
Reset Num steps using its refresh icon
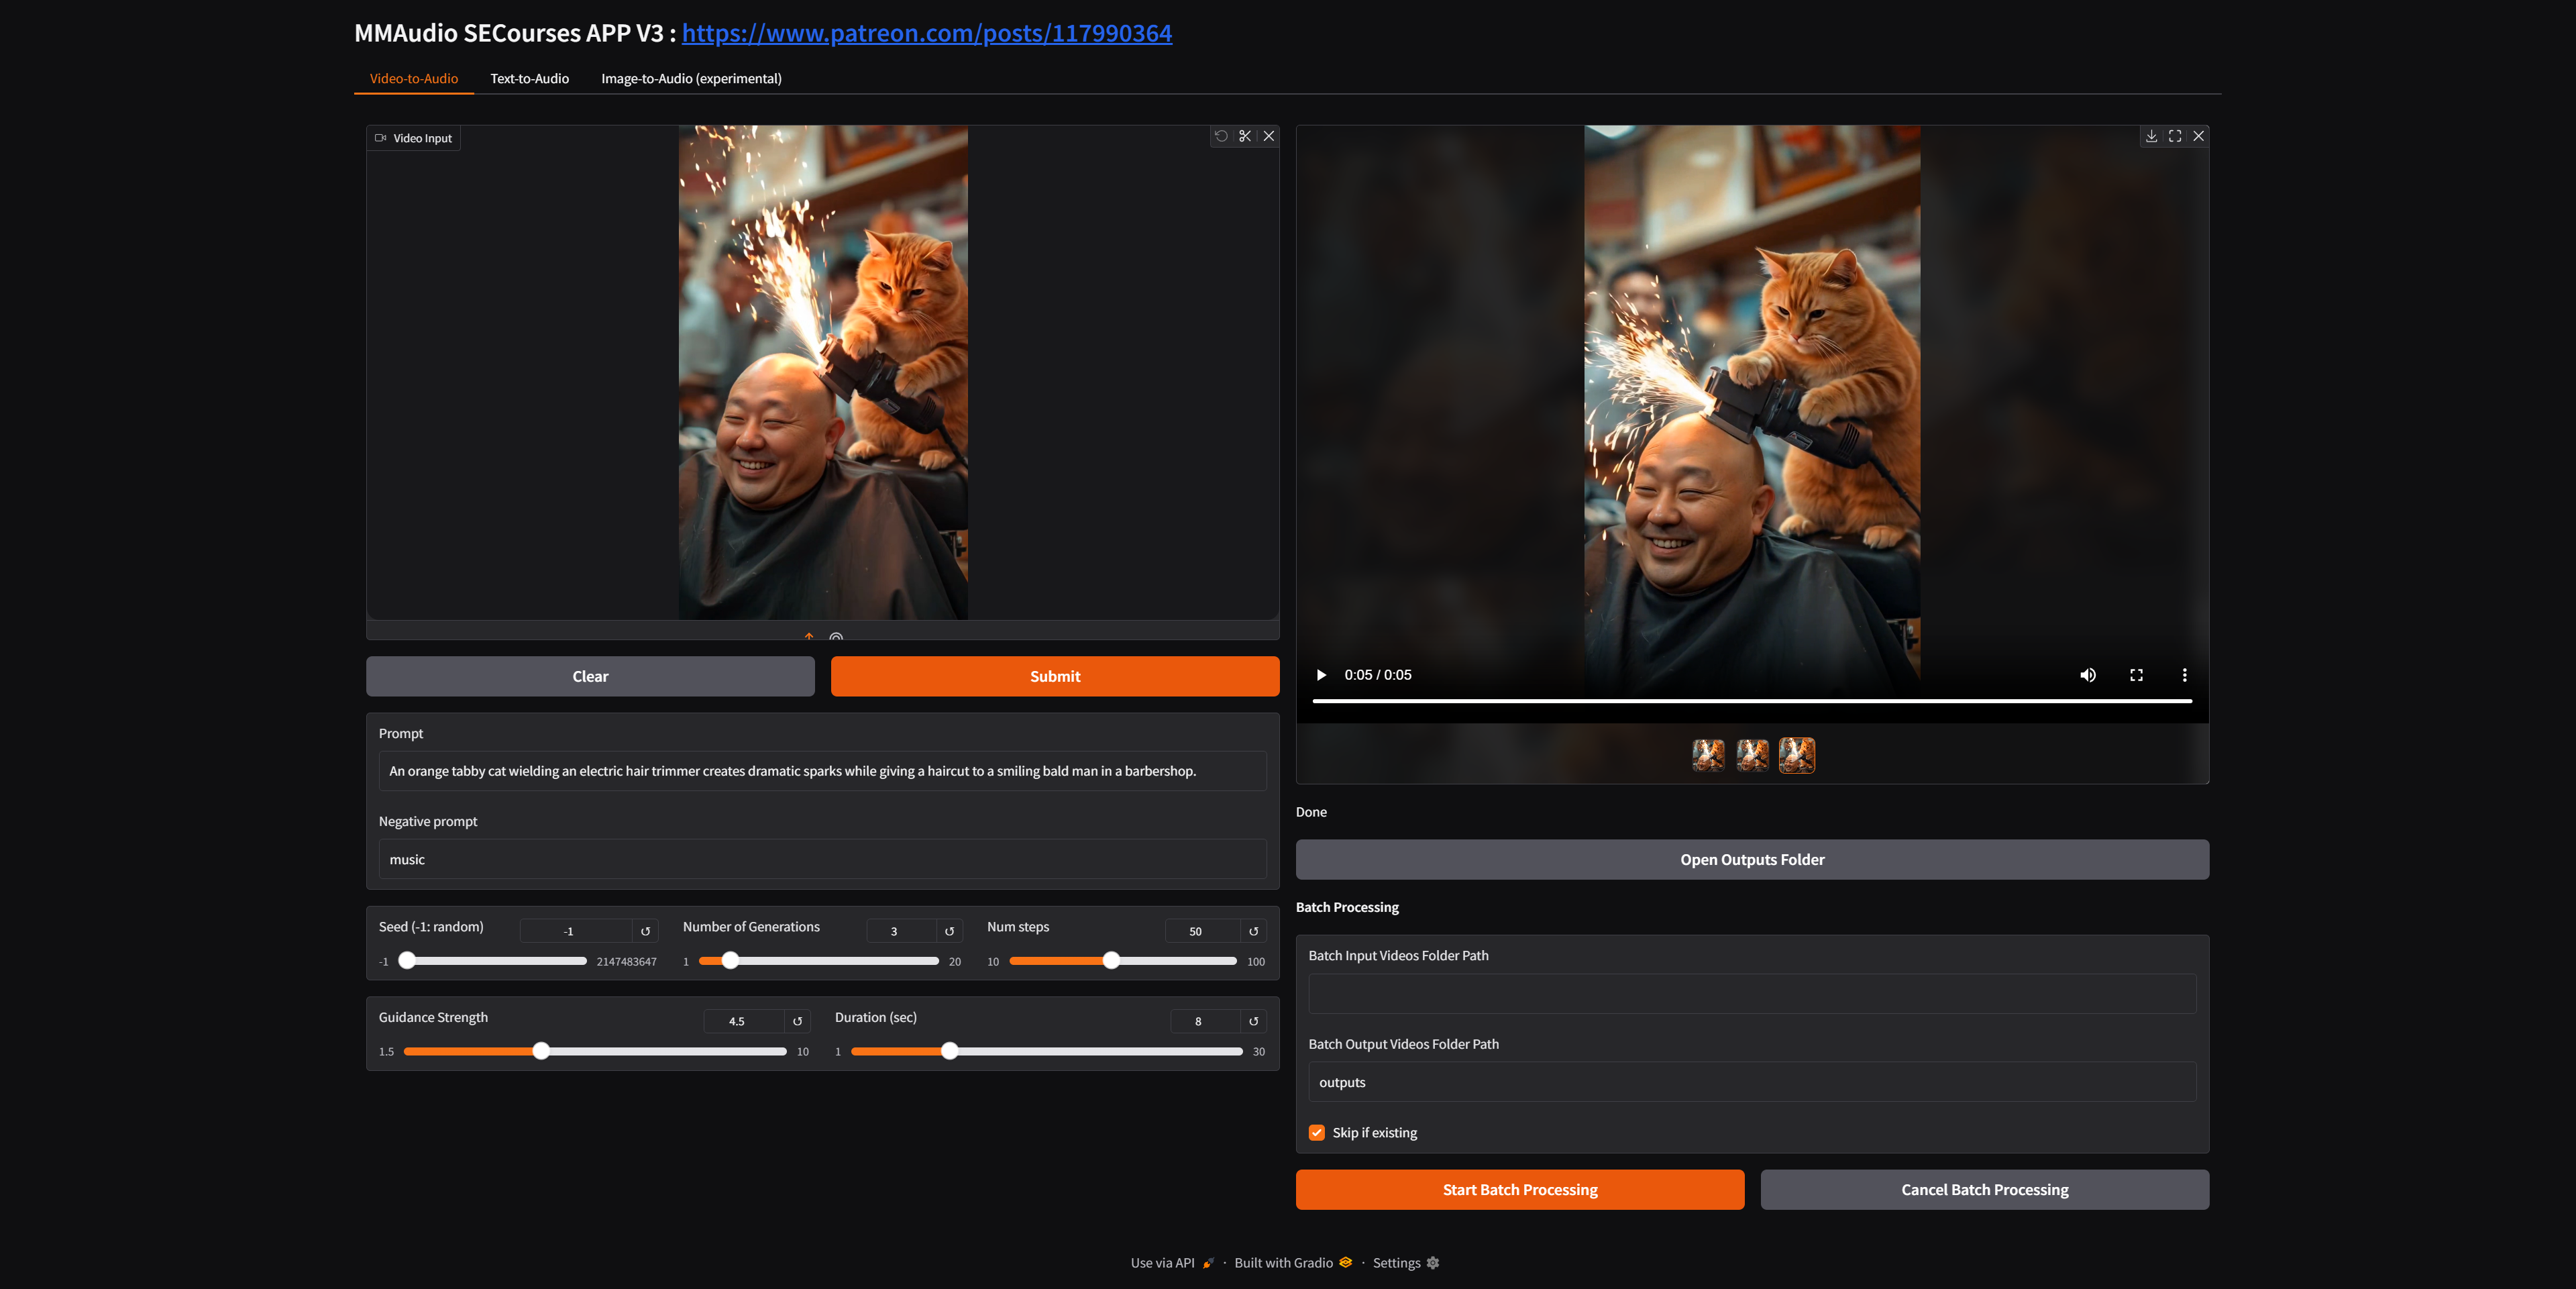tap(1253, 930)
